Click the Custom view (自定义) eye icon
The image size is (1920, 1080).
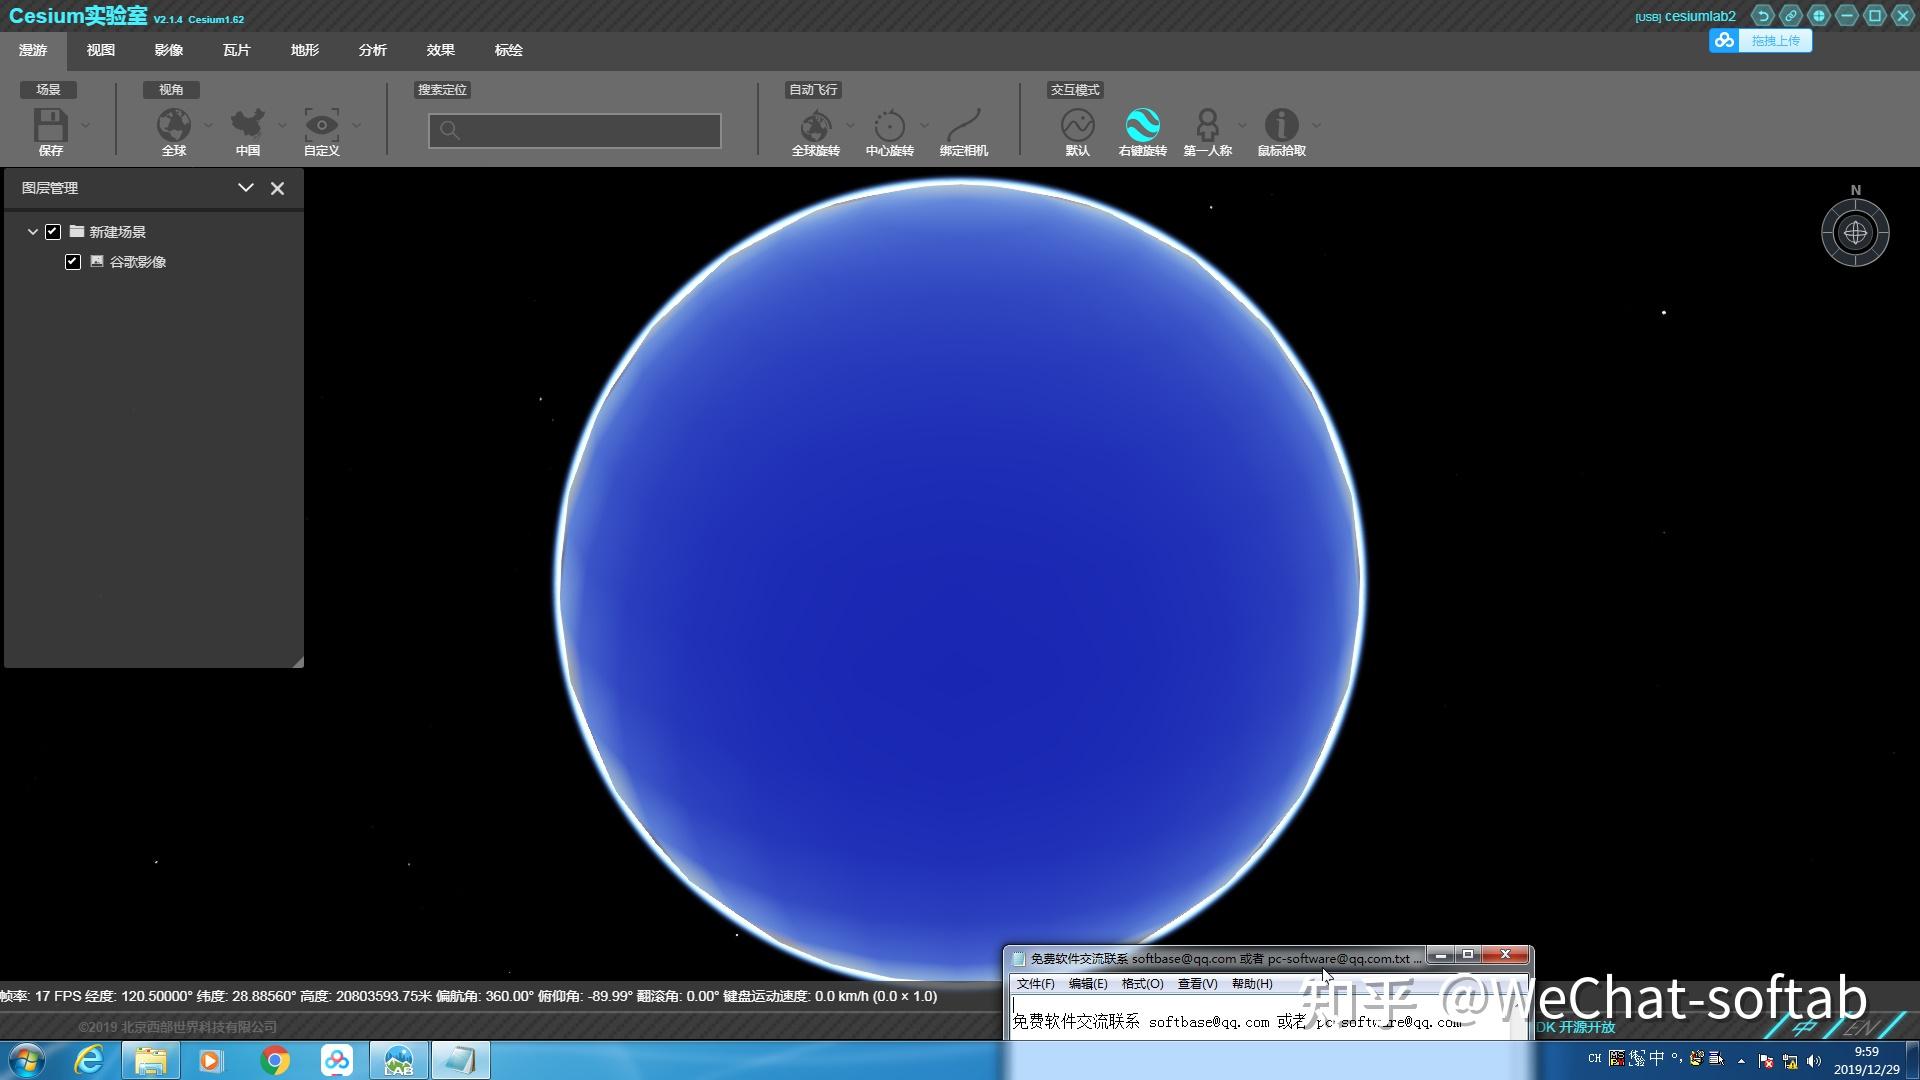click(x=321, y=126)
